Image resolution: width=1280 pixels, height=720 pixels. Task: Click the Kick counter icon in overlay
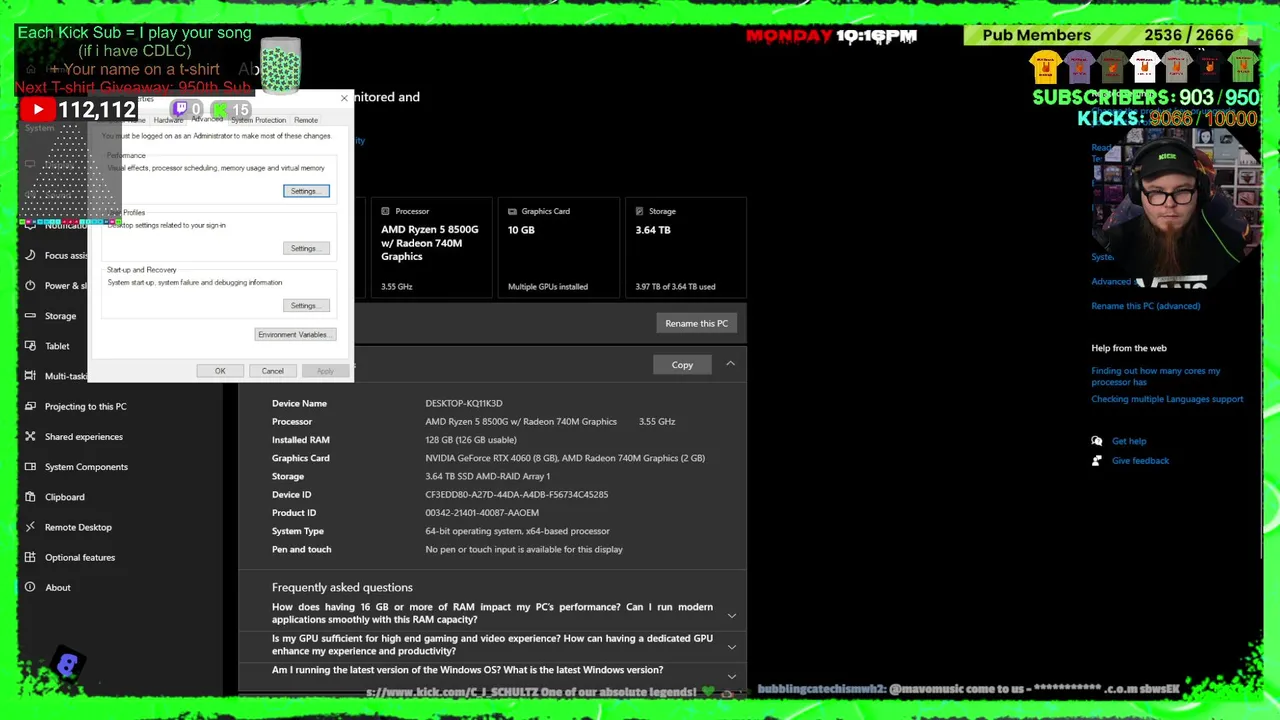[220, 109]
